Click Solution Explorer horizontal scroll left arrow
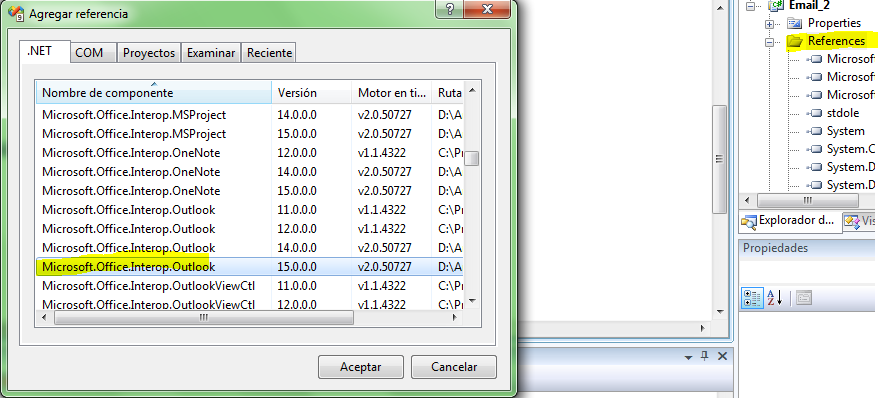This screenshot has width=878, height=398. click(746, 200)
